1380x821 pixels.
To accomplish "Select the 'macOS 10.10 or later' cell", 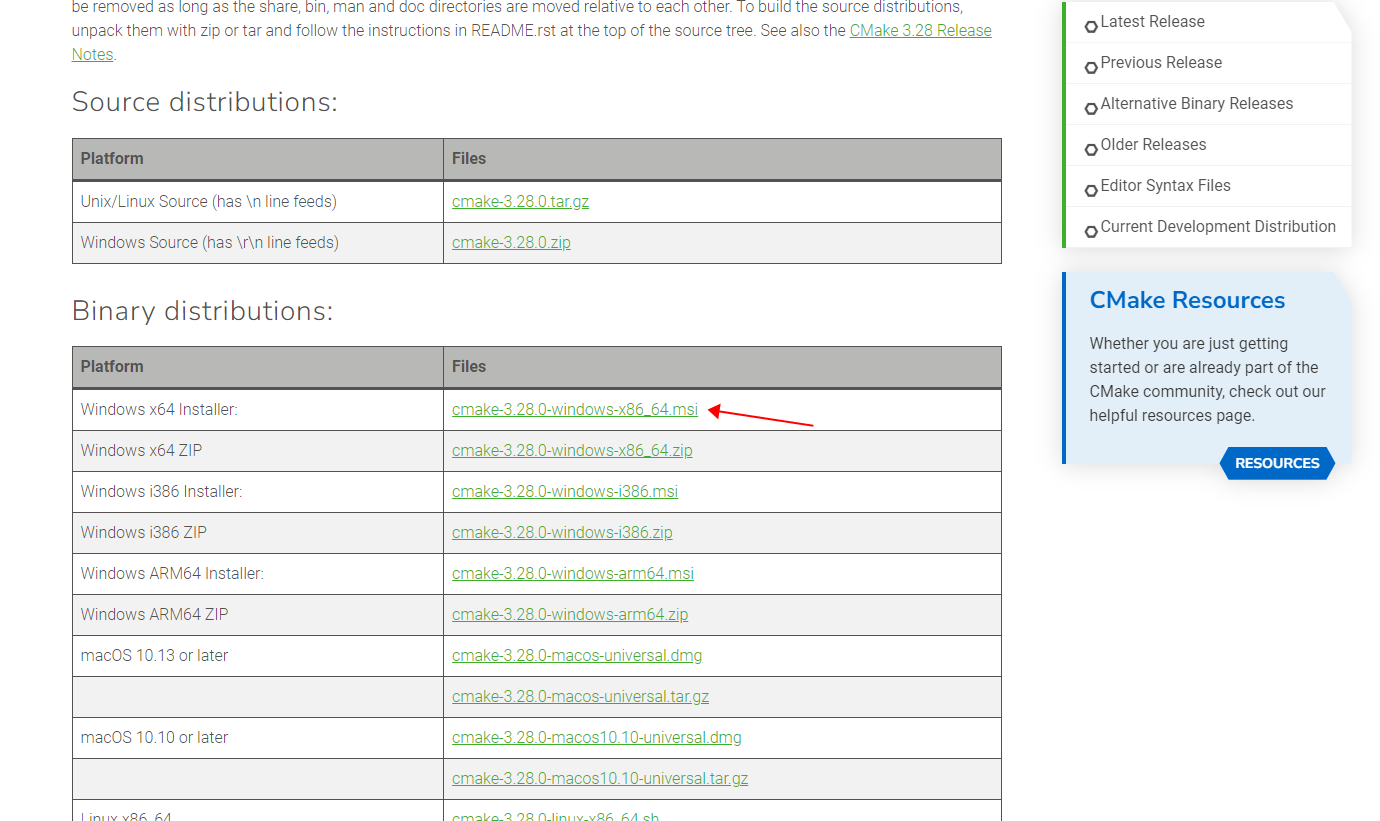I will [258, 737].
